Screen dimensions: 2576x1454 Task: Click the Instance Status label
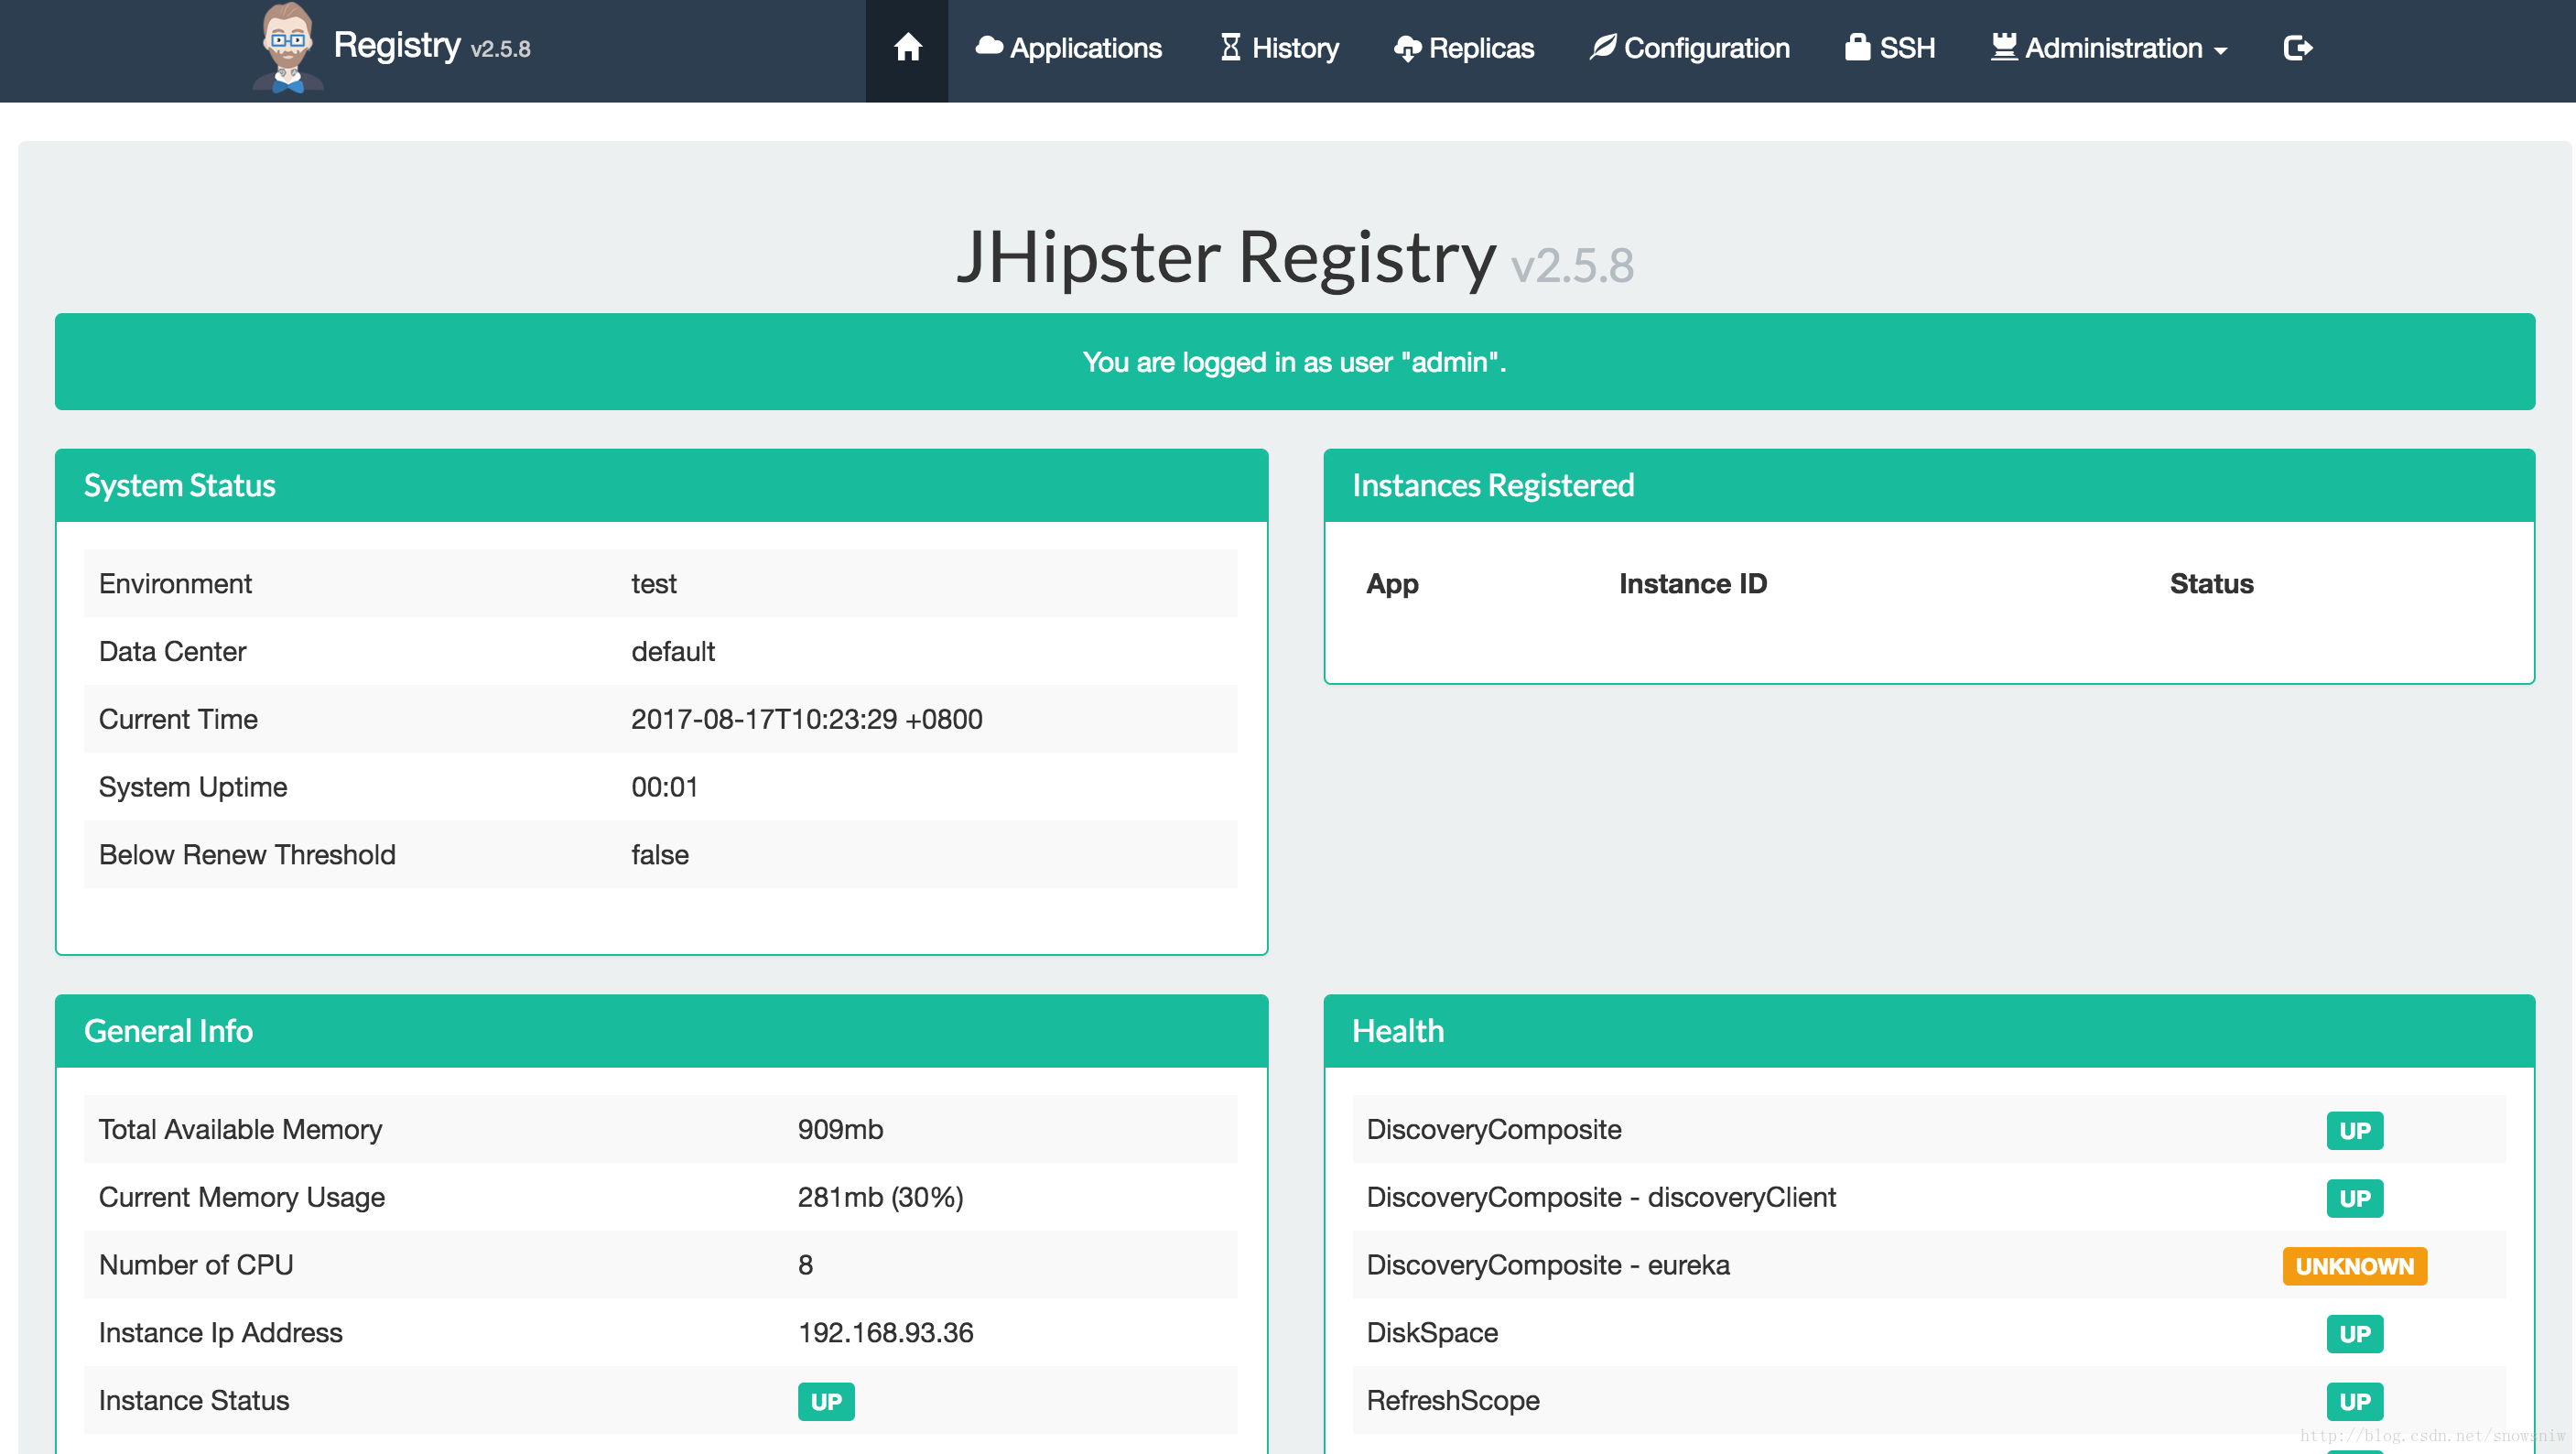click(194, 1401)
